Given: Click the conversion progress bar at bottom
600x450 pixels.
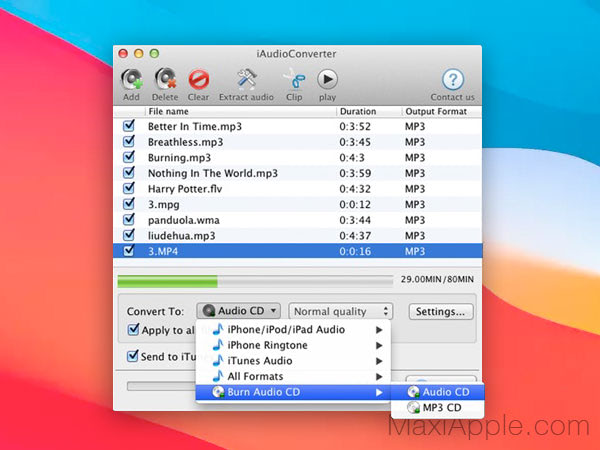Looking at the screenshot, I should 161,386.
